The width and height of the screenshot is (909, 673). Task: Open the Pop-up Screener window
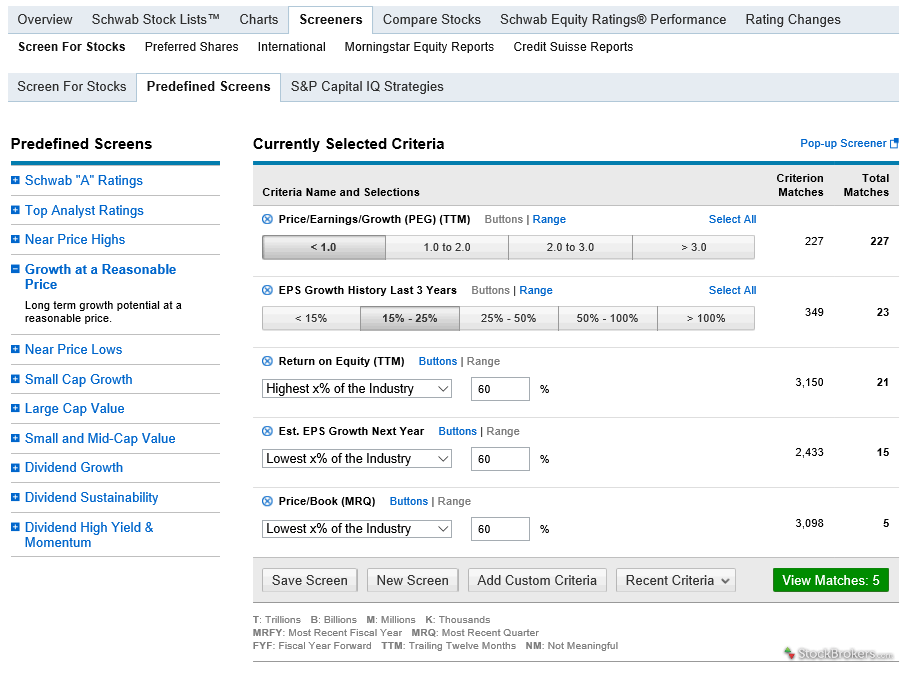click(848, 144)
